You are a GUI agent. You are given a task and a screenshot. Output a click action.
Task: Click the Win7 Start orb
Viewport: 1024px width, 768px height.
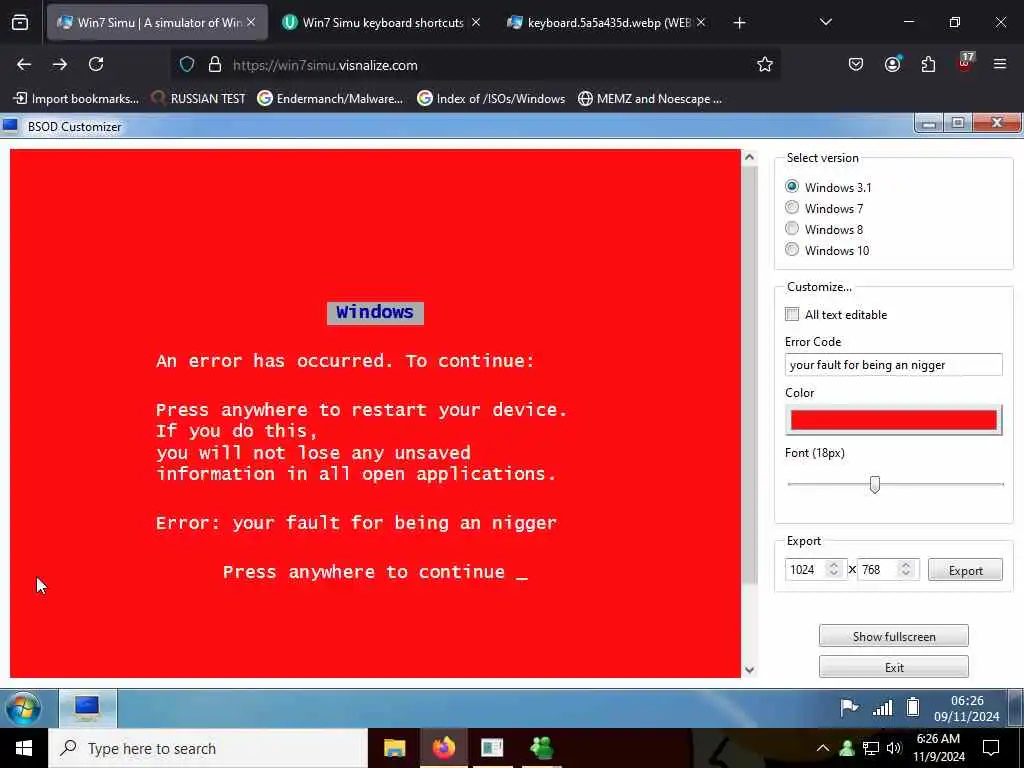[24, 708]
